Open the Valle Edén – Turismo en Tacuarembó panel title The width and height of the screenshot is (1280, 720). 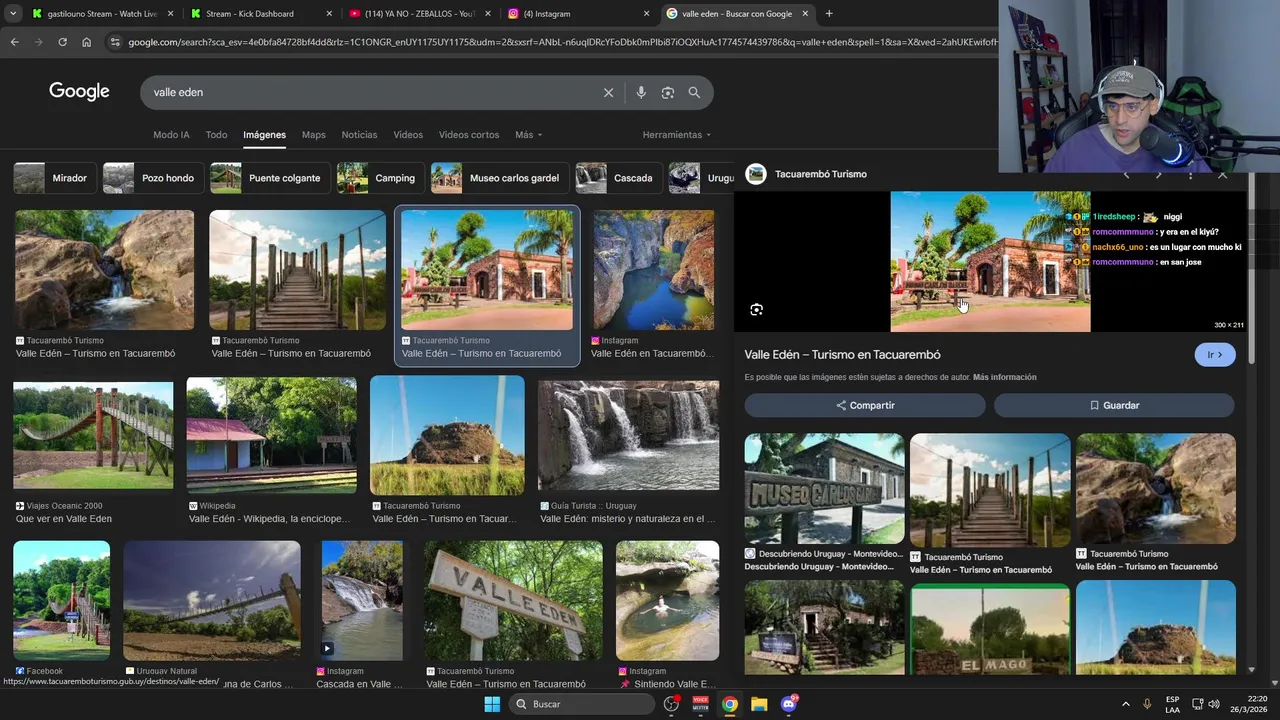point(842,355)
